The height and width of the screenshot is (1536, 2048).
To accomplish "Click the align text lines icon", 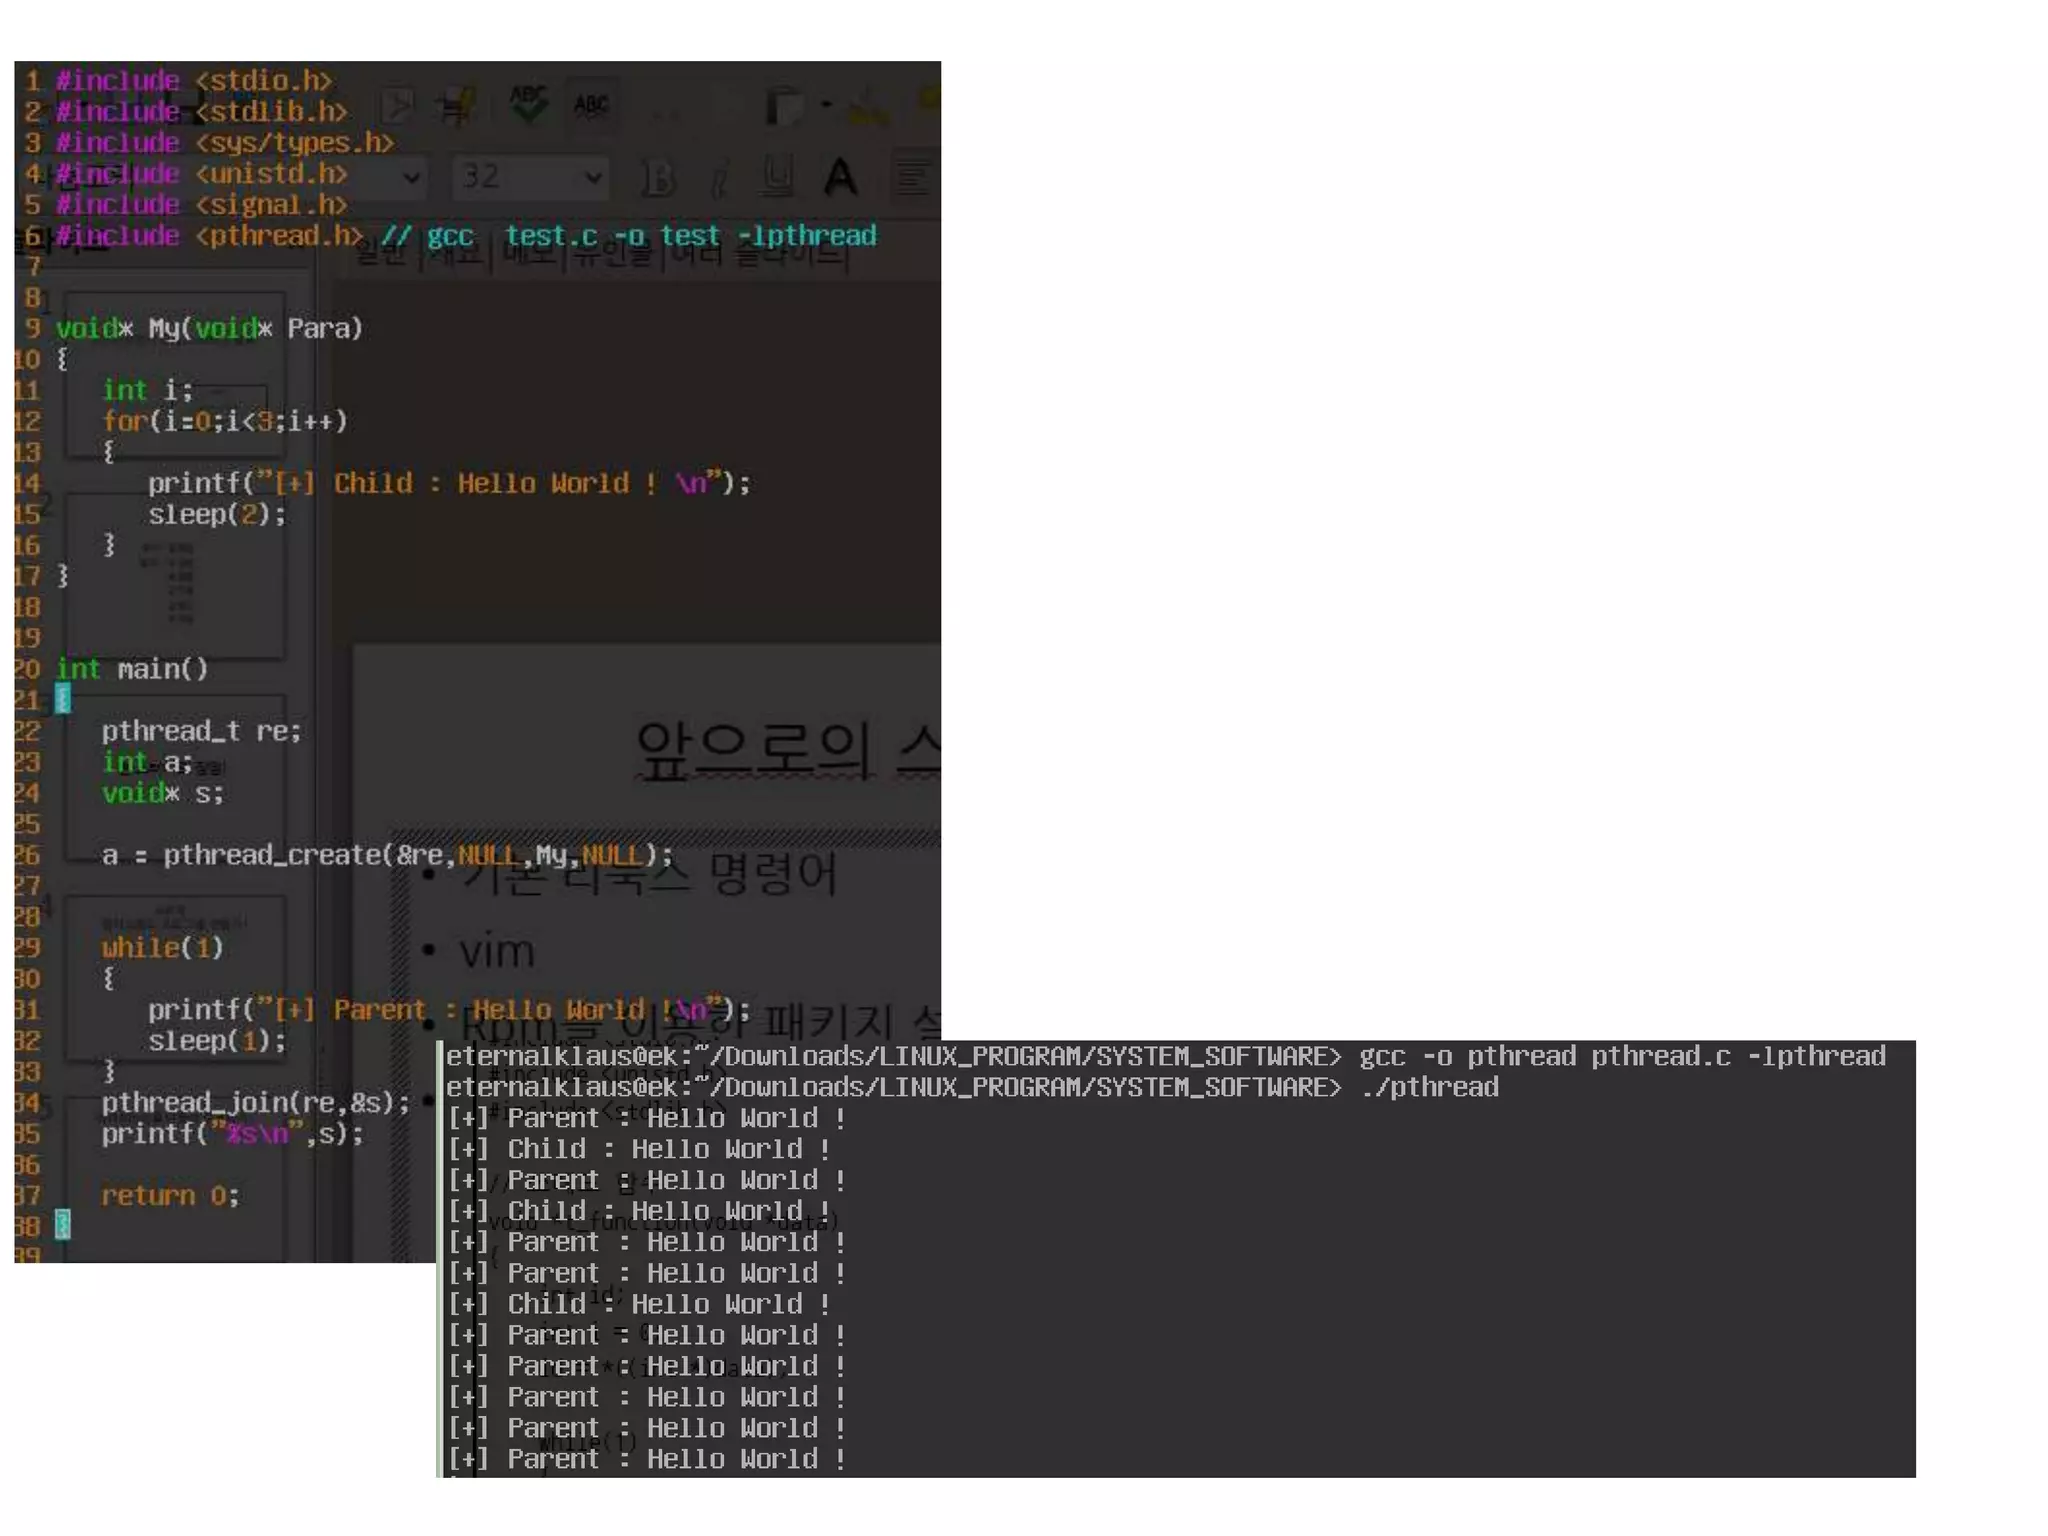I will (912, 178).
